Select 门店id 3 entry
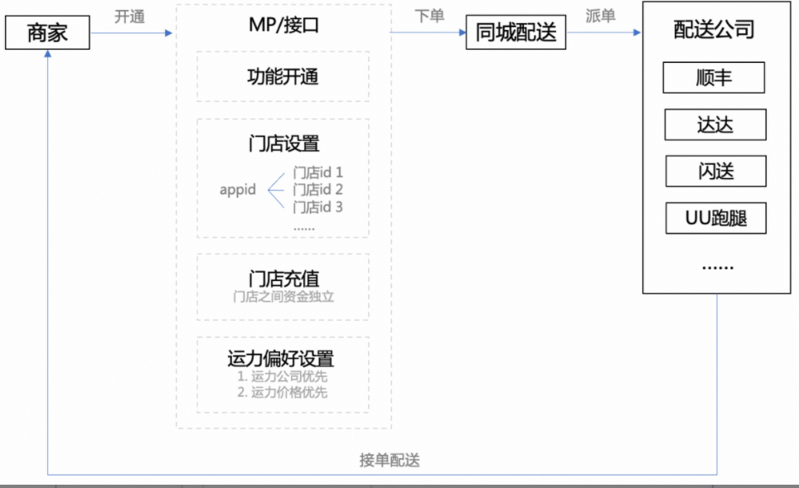 [x=318, y=207]
